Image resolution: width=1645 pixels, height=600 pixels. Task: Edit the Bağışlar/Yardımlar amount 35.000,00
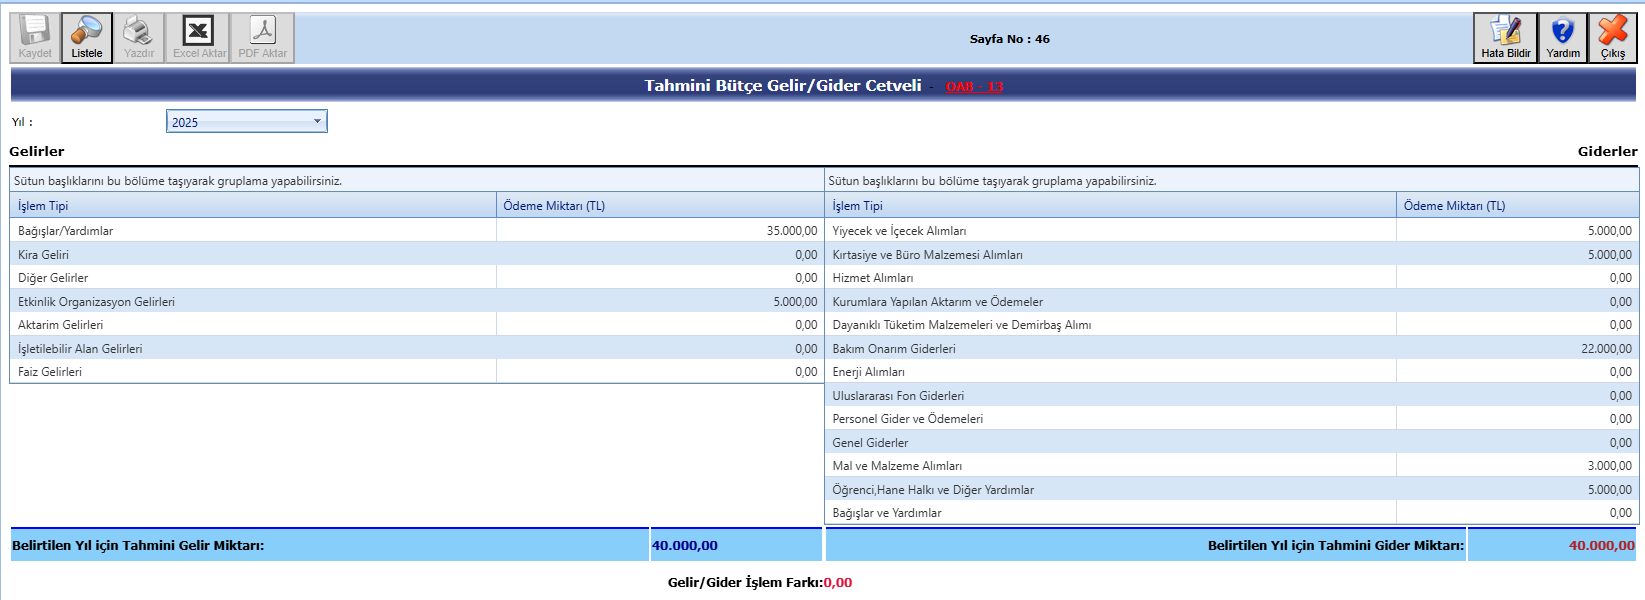click(x=660, y=231)
